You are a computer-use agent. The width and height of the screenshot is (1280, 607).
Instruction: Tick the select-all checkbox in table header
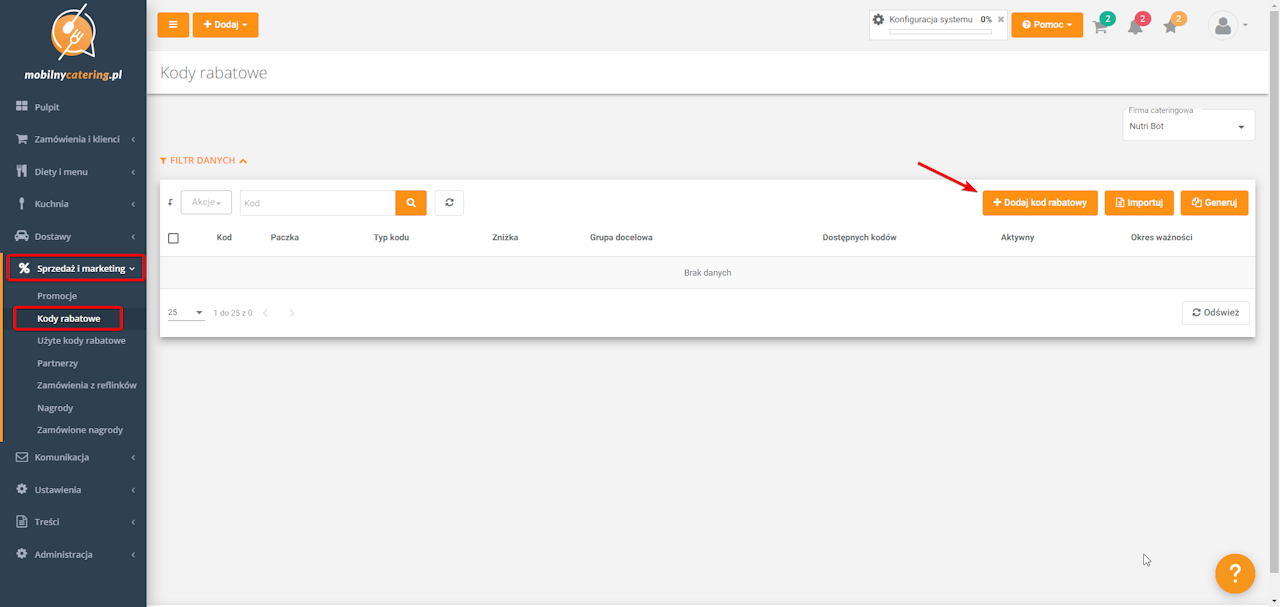173,238
